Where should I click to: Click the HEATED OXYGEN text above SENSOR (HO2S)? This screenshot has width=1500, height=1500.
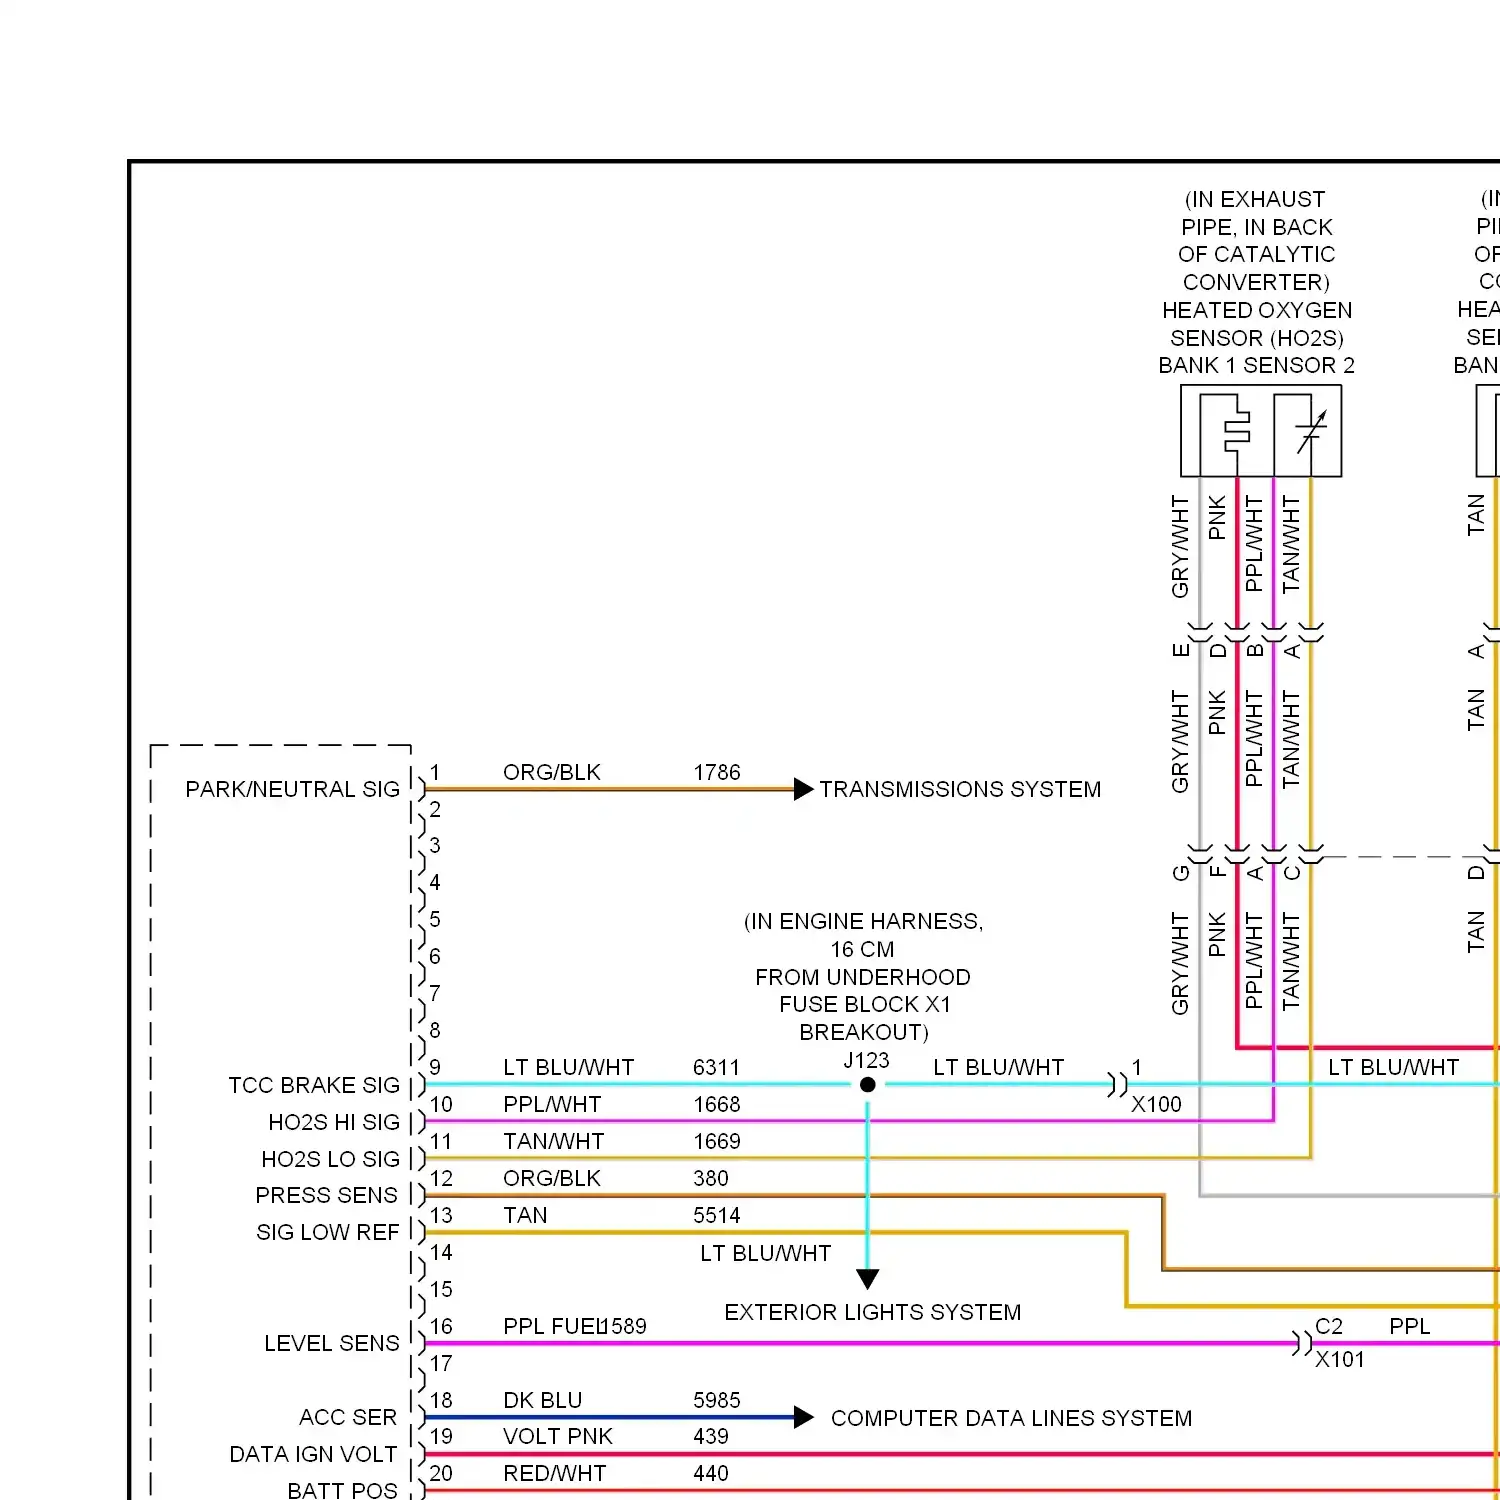pos(1257,311)
